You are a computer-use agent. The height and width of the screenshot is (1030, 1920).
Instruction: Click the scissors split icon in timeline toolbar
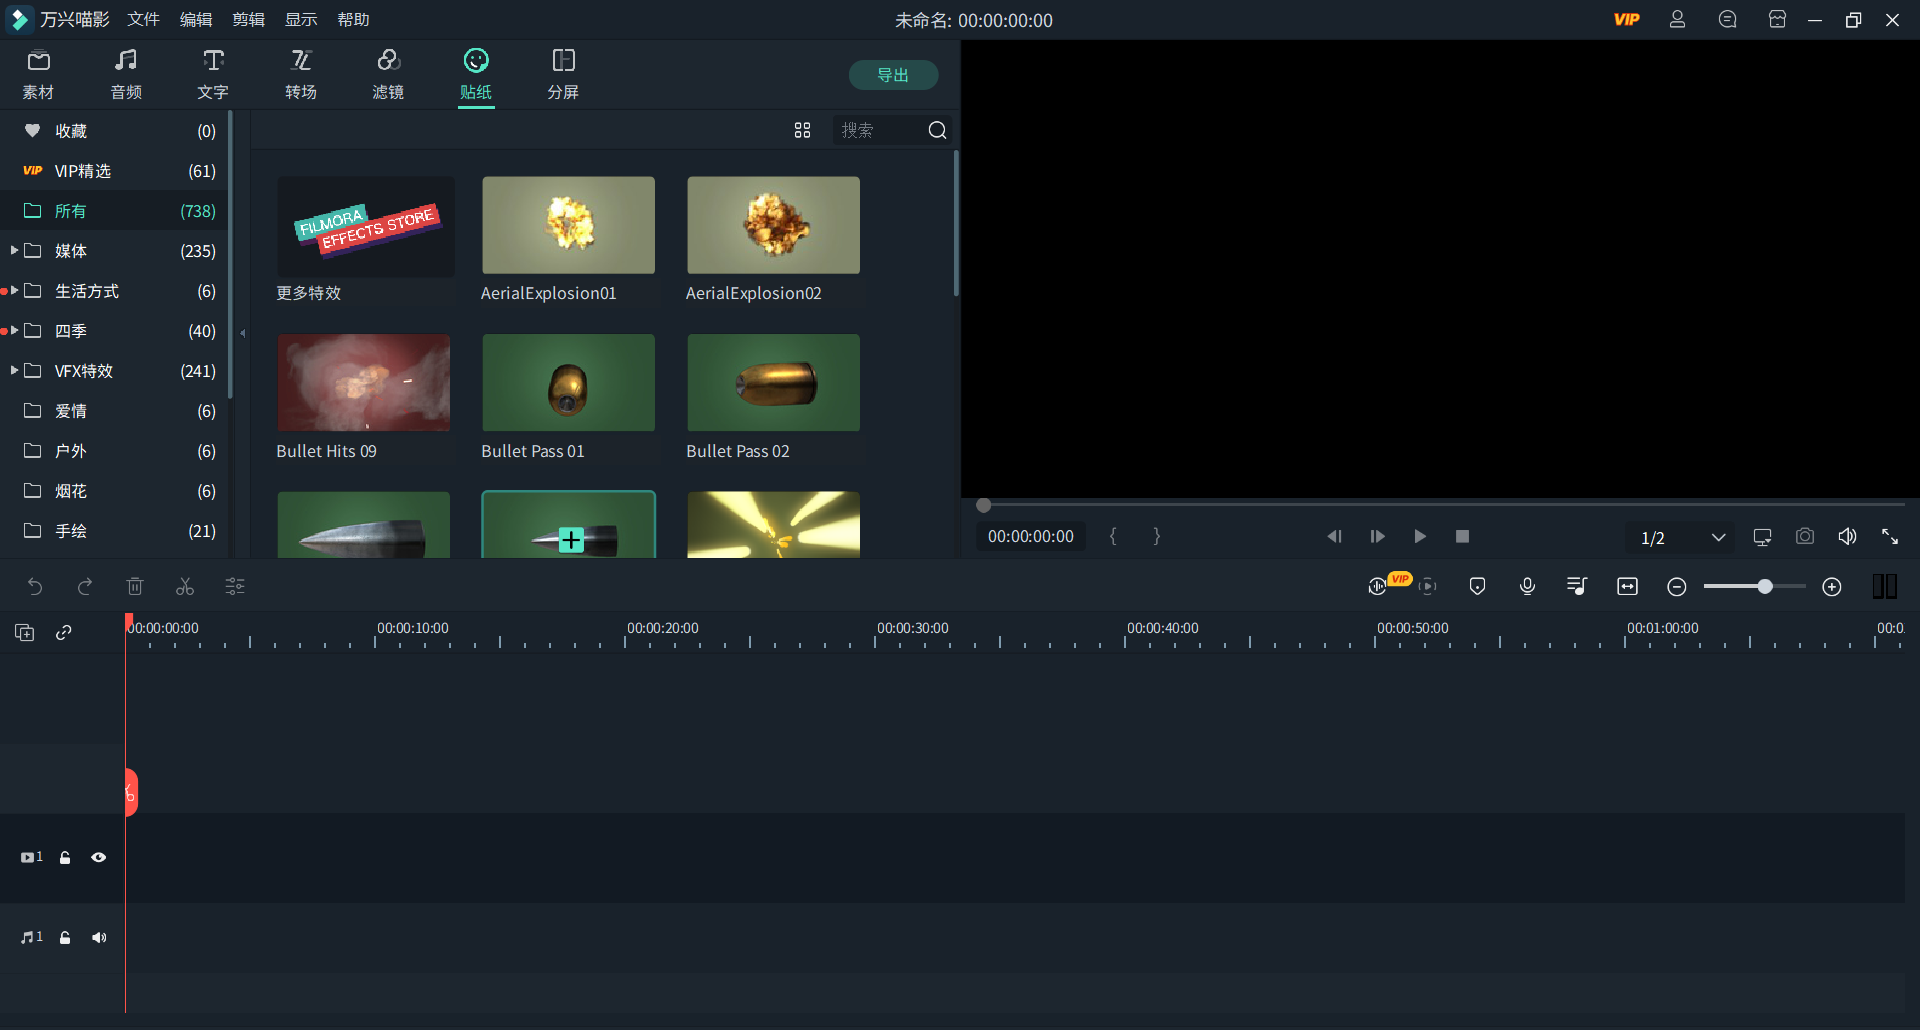click(185, 587)
